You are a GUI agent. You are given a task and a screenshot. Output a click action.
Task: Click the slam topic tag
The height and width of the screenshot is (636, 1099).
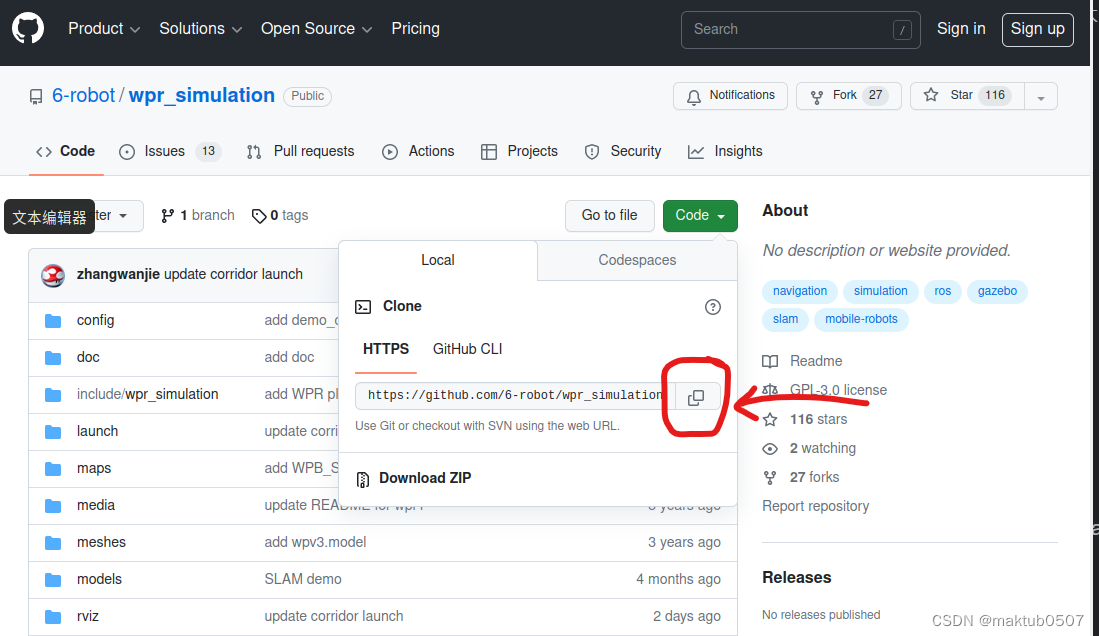tap(786, 319)
